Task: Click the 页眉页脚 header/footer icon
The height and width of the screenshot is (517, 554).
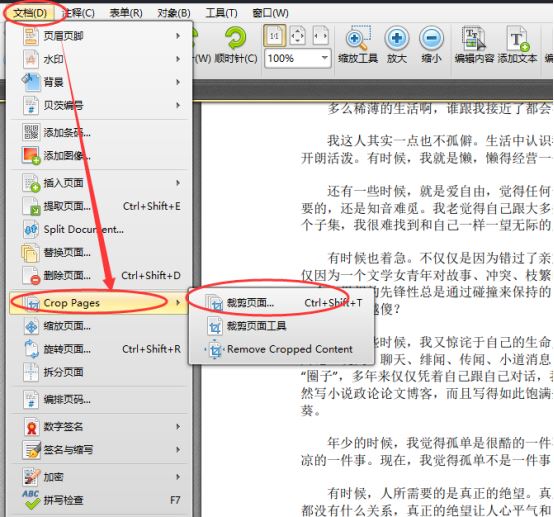Action: (31, 36)
